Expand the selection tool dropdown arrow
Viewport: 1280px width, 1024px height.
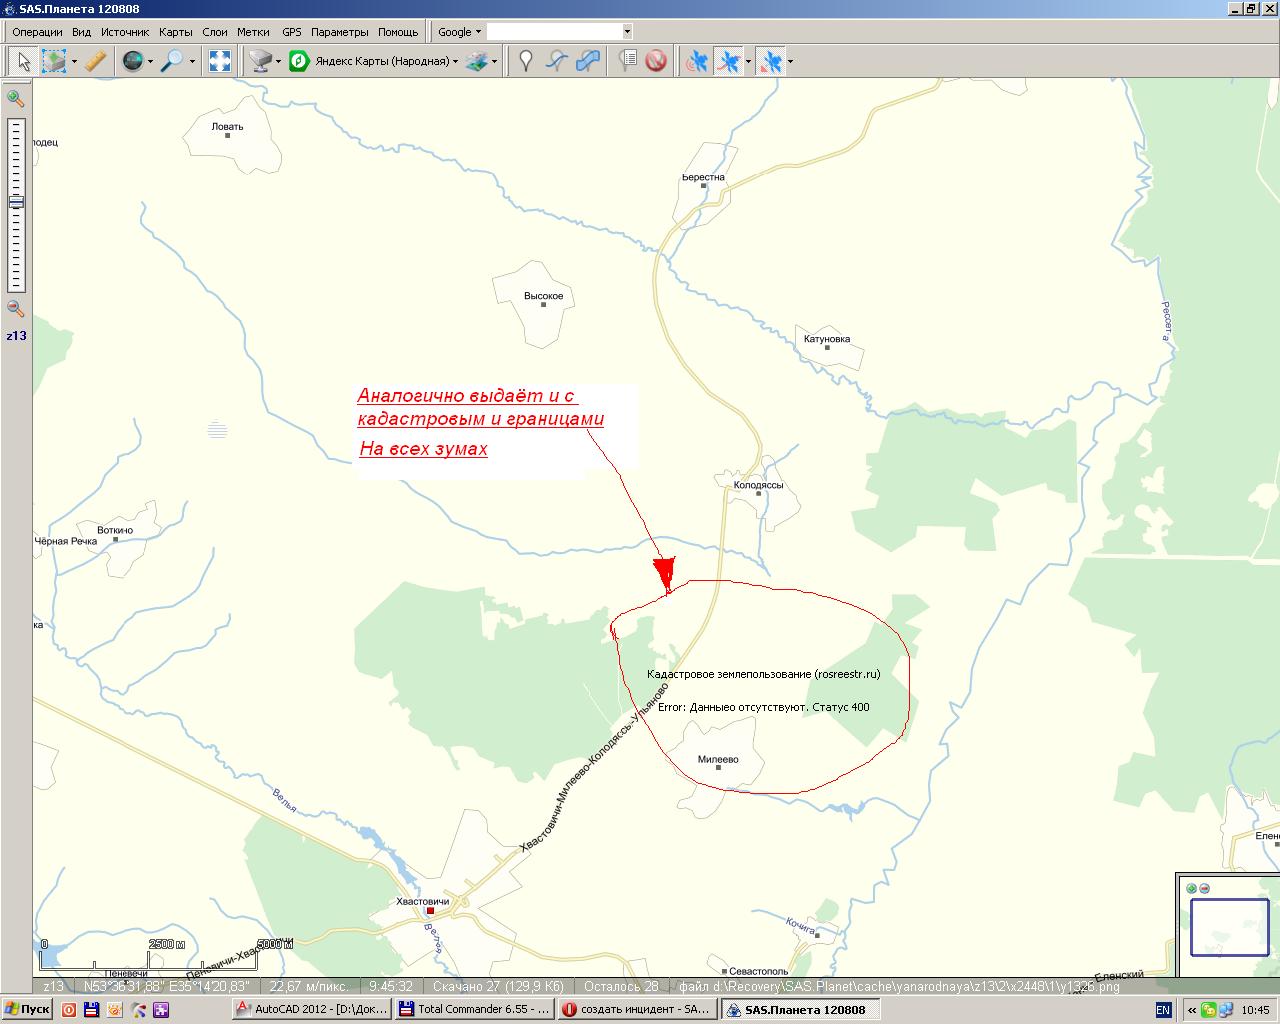[74, 62]
